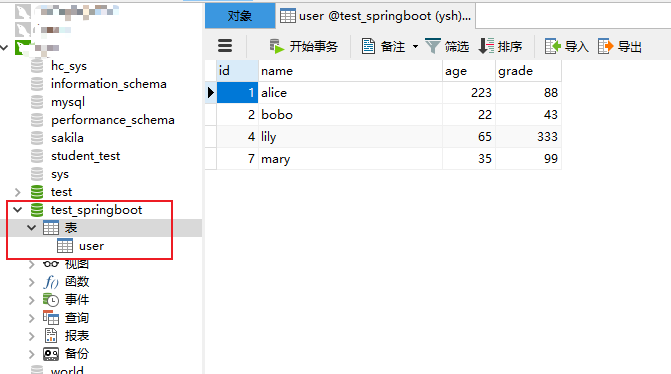Select the 报表 (Reports) node
This screenshot has height=374, width=671.
pos(77,336)
